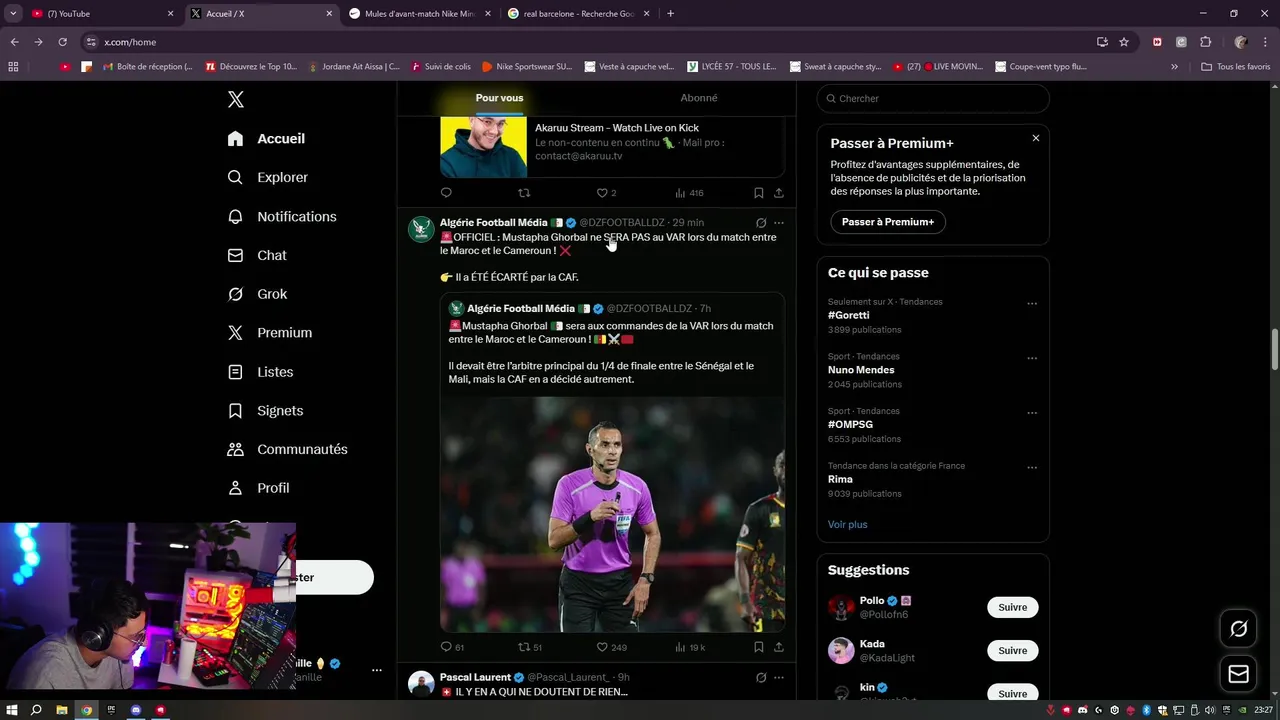Open Grok explain icon on Algérie Football post
Viewport: 1280px width, 720px height.
click(761, 223)
